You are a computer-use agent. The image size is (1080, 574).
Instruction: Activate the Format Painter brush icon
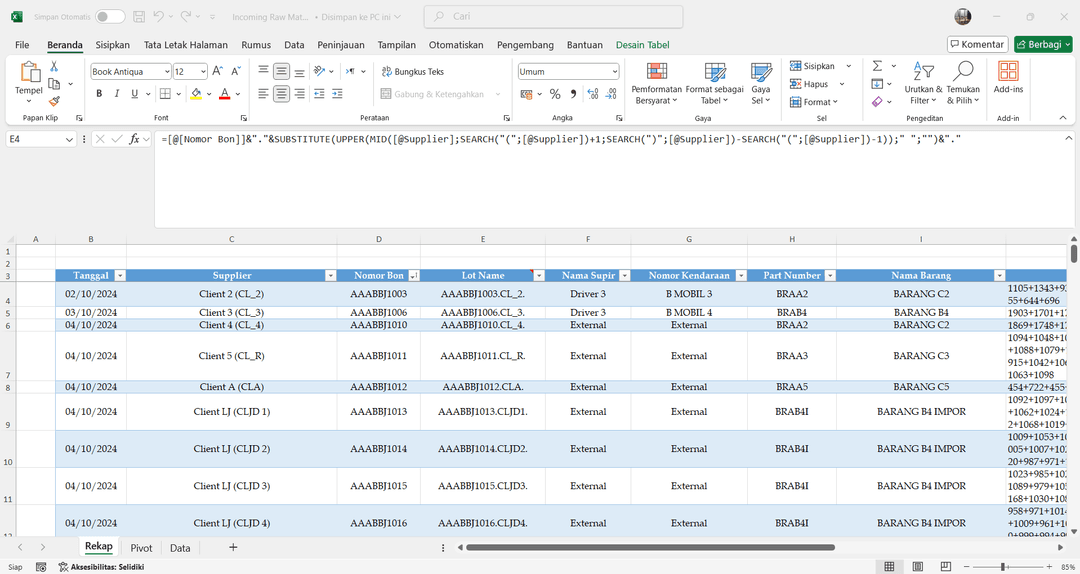54,101
